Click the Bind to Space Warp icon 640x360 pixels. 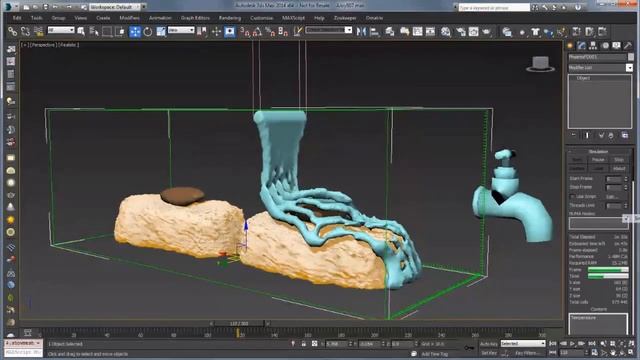coord(39,31)
